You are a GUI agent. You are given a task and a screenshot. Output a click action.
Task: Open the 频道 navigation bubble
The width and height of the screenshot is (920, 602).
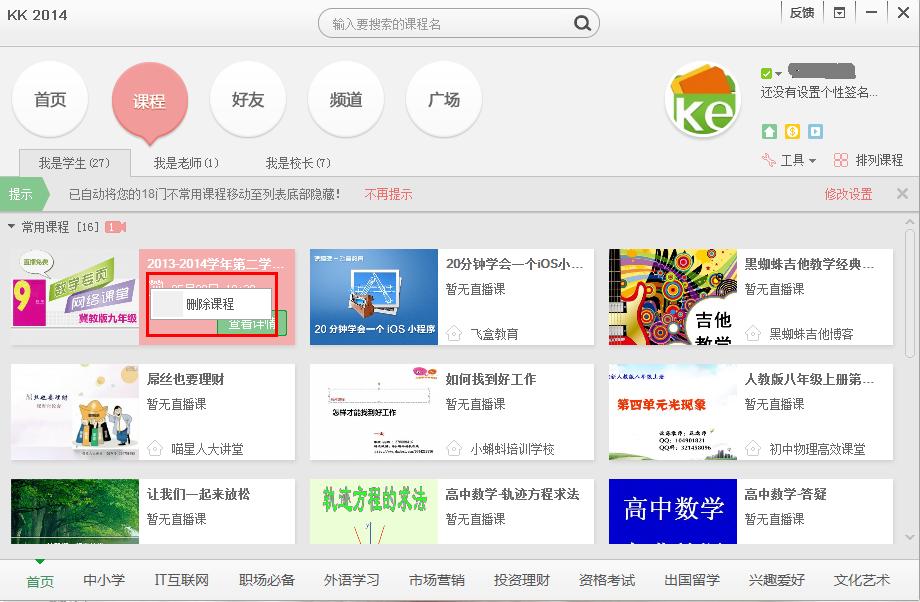click(346, 99)
